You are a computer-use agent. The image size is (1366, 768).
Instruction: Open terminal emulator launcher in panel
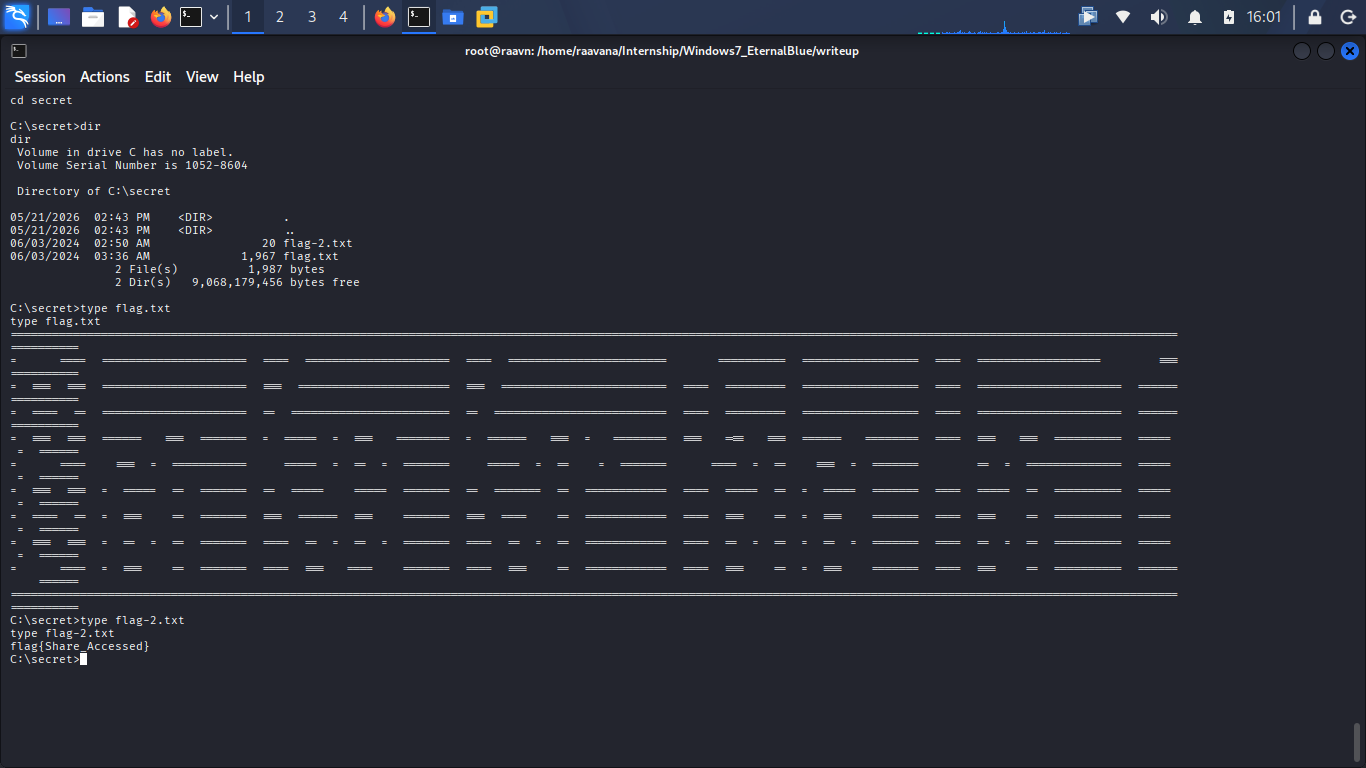click(191, 17)
